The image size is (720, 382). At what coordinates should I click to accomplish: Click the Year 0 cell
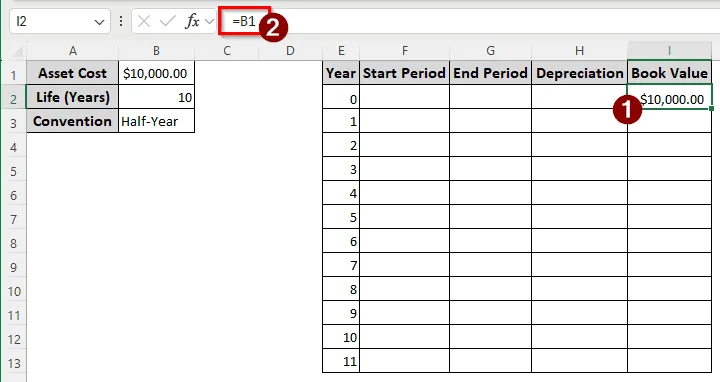341,97
